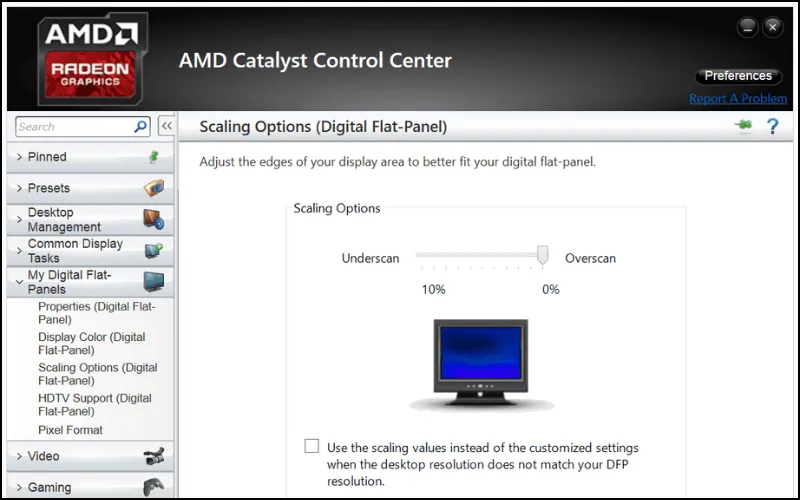Expand Desktop Management chevron
This screenshot has height=500, width=800.
[19, 219]
